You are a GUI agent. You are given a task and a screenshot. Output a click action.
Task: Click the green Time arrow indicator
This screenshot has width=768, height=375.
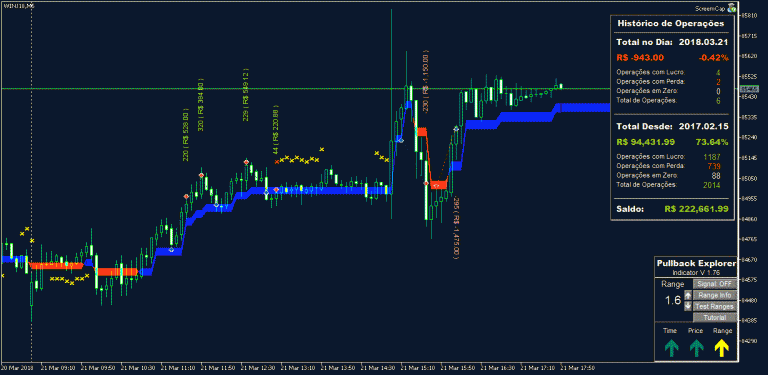point(672,348)
